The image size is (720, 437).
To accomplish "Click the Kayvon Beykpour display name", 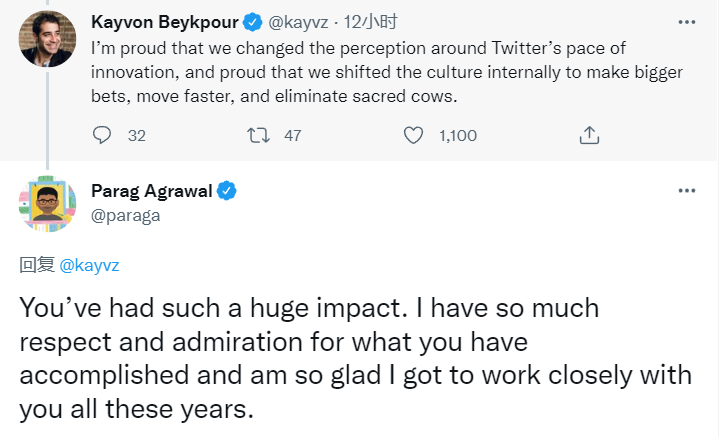I will (163, 21).
